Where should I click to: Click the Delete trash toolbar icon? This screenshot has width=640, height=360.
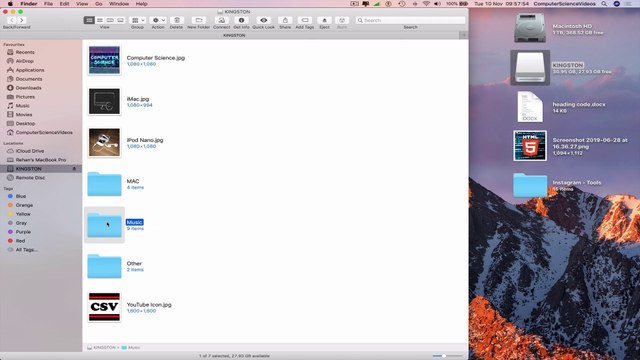177,20
